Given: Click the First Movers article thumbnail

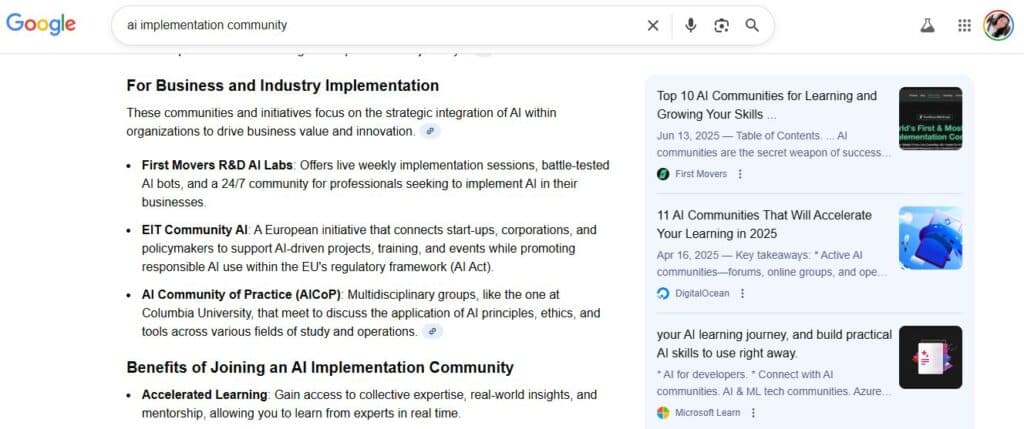Looking at the screenshot, I should (x=930, y=119).
